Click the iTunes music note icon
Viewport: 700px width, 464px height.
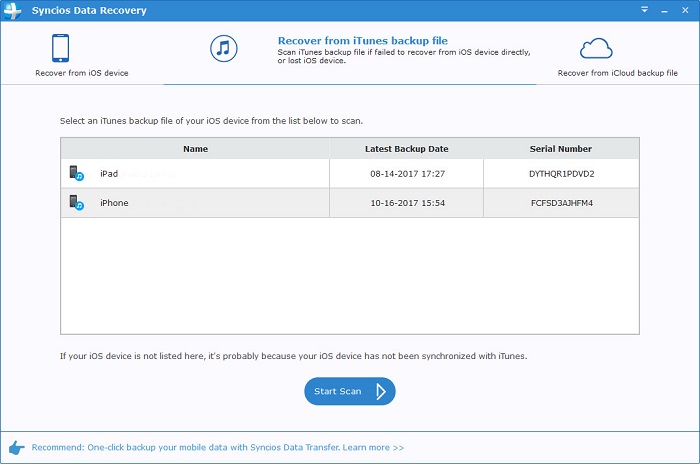(x=224, y=48)
